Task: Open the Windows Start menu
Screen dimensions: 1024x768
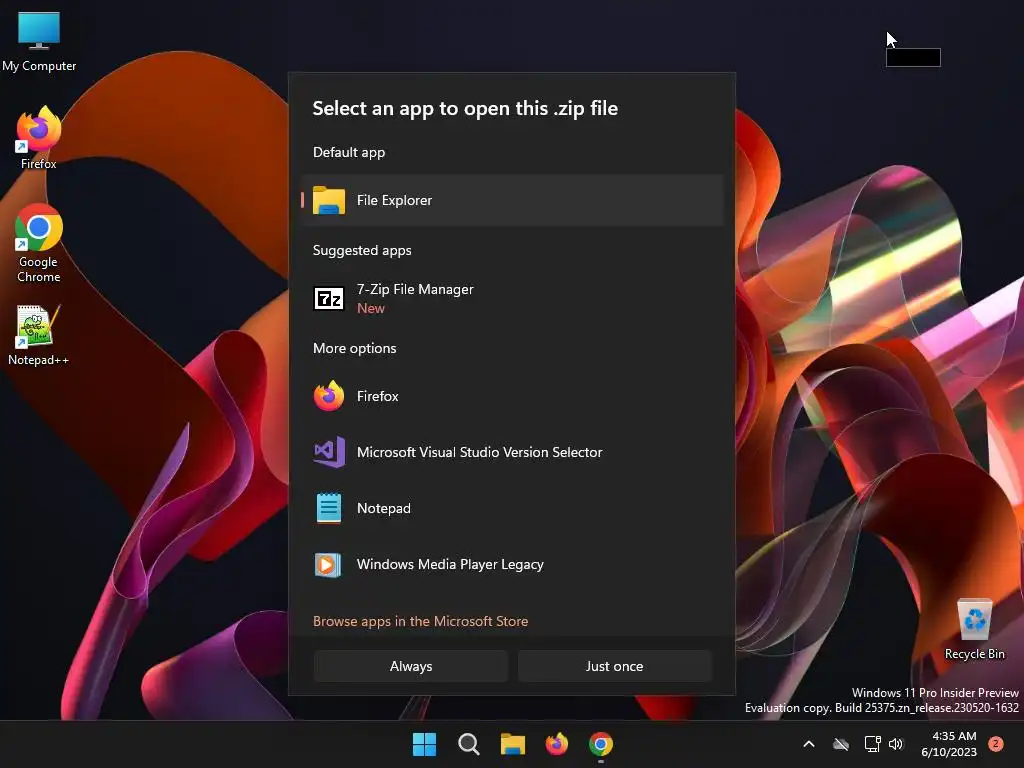Action: pyautogui.click(x=424, y=744)
